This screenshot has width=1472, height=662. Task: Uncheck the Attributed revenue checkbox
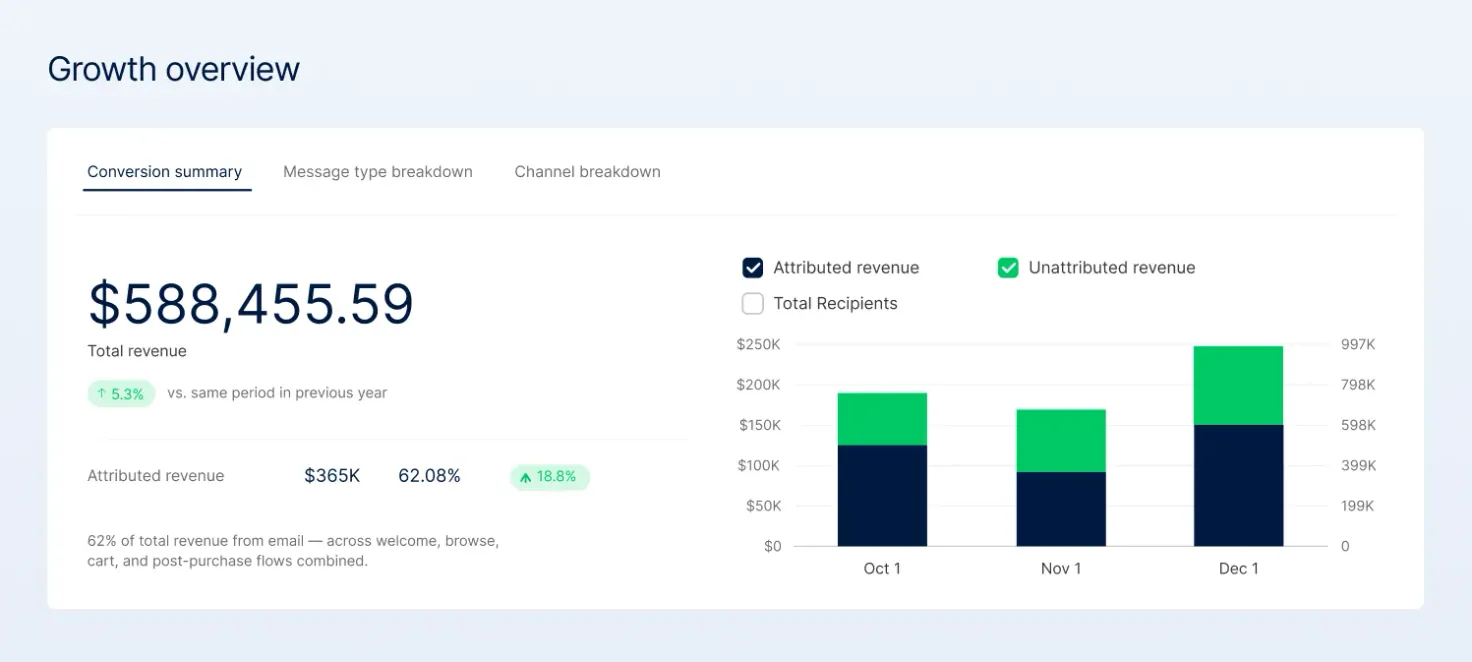click(753, 268)
